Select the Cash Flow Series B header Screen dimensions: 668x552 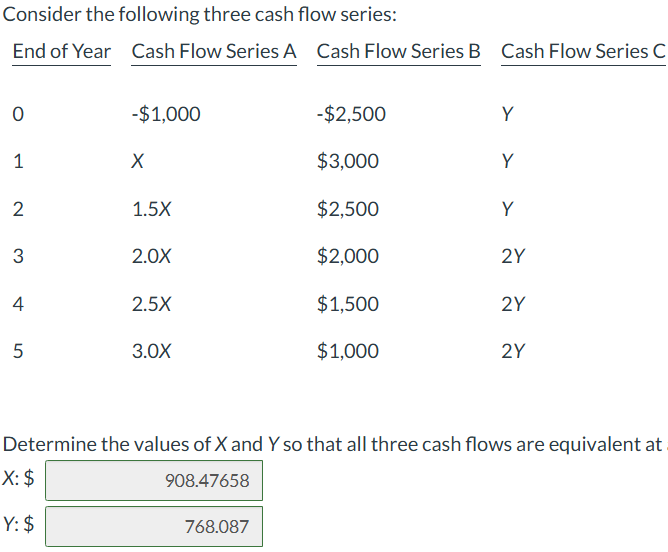click(399, 52)
